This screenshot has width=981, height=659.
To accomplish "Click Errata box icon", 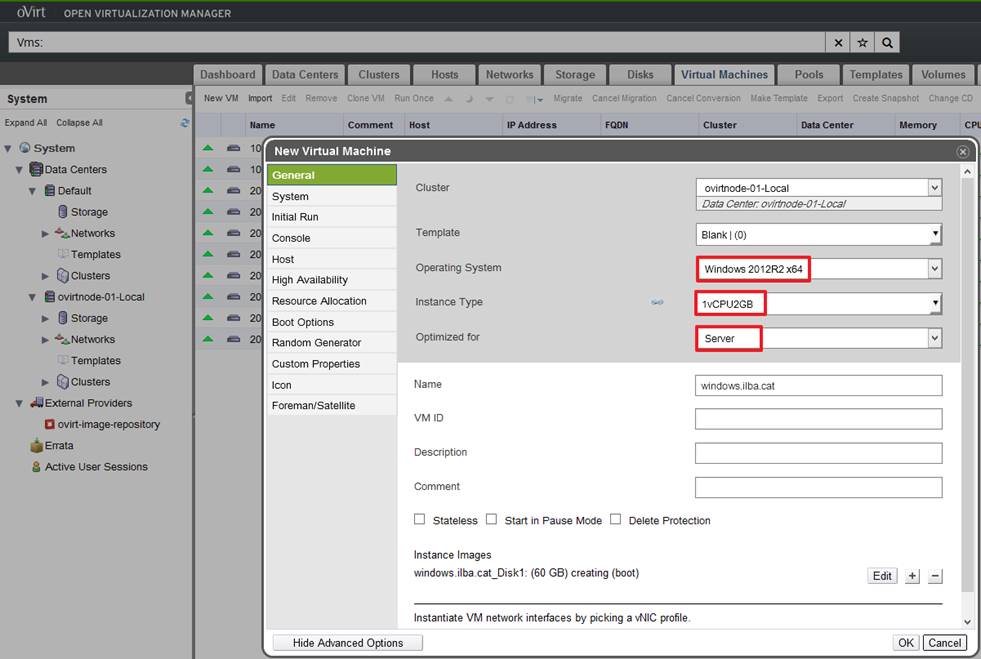I will 36,446.
